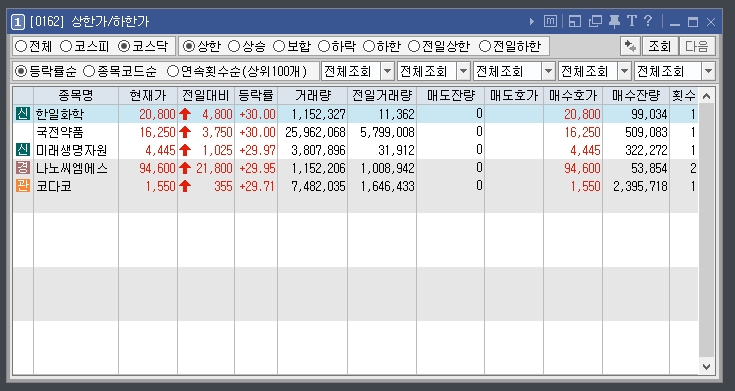The width and height of the screenshot is (735, 391).
Task: Select the 미래생명자원 stock name
Action: click(72, 150)
